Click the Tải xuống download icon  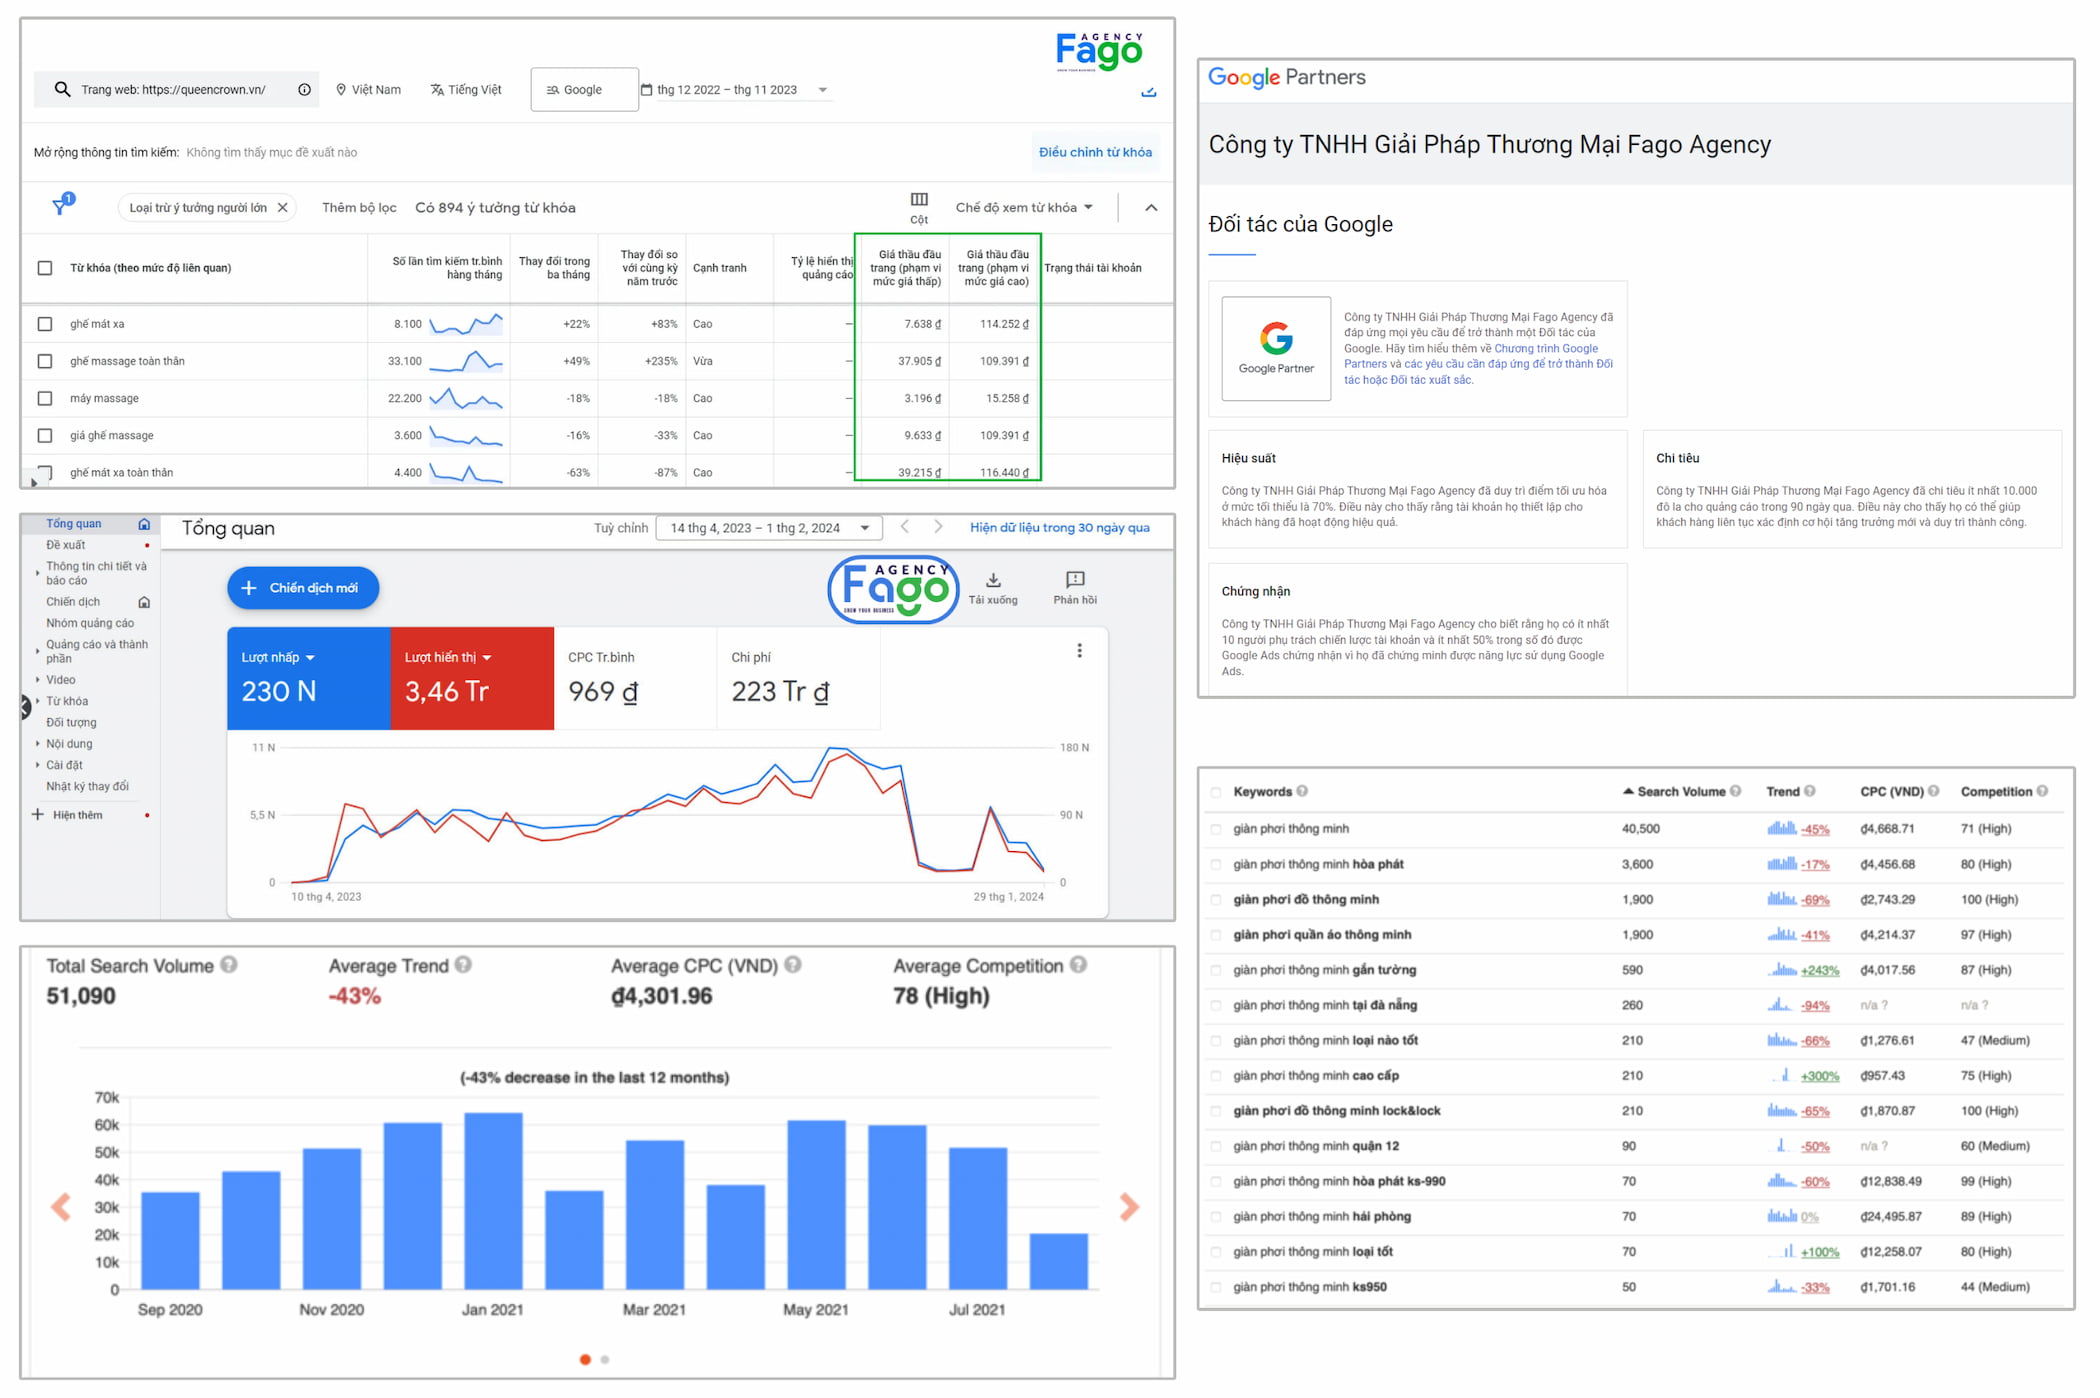tap(993, 580)
